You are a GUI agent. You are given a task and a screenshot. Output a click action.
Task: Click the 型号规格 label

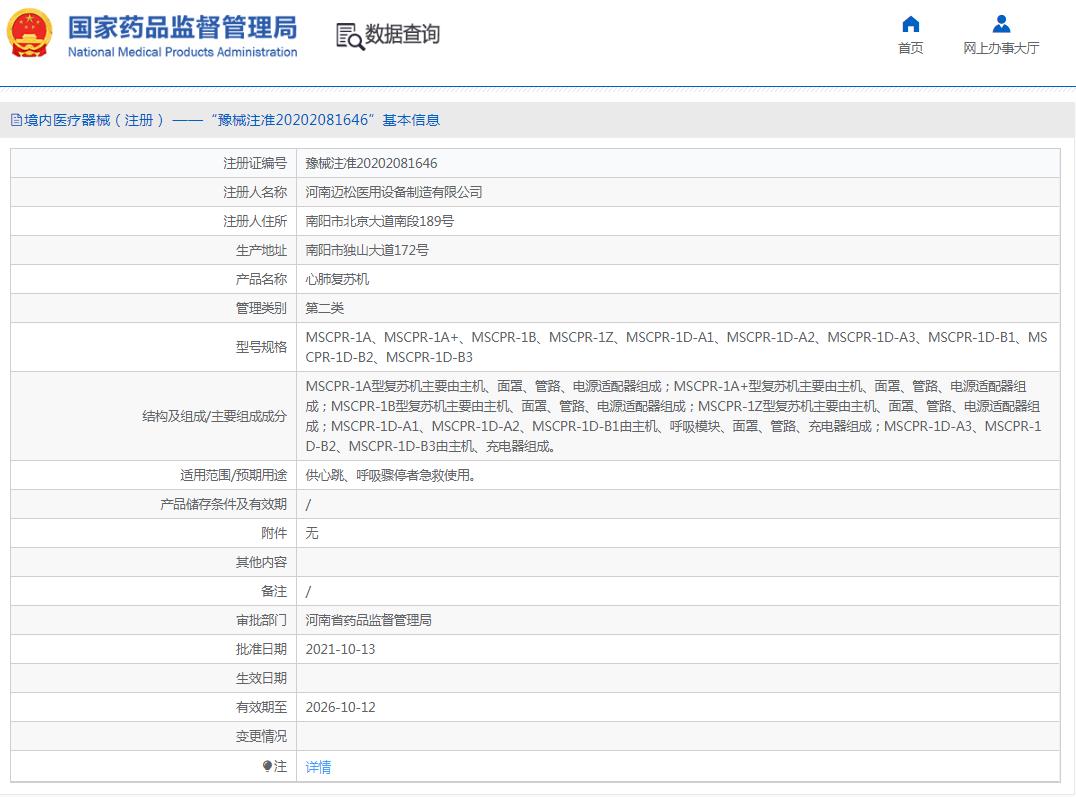pyautogui.click(x=261, y=347)
